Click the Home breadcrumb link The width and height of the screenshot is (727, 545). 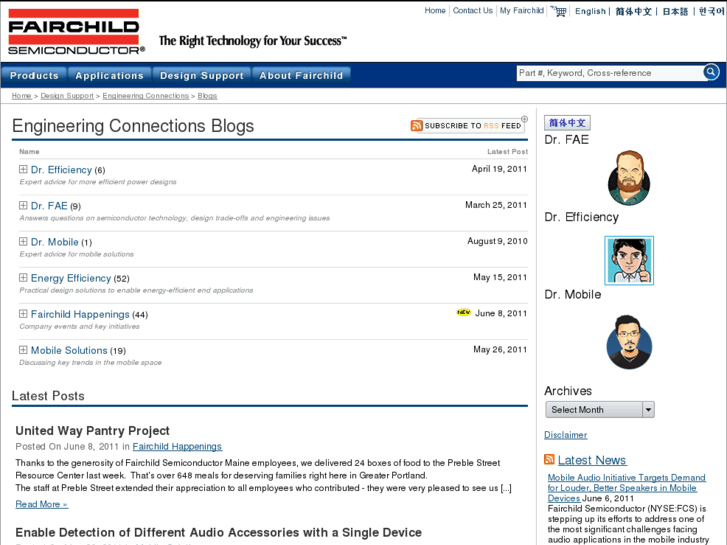pos(21,96)
